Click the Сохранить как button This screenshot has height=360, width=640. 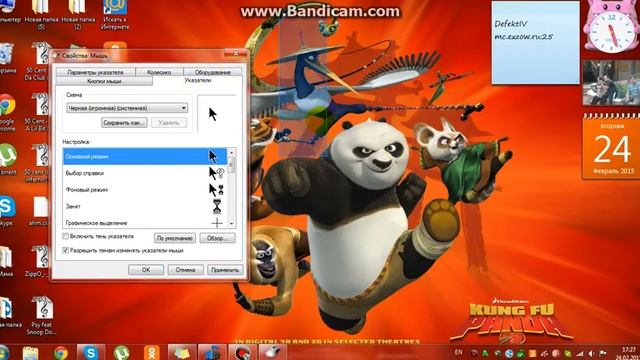click(124, 122)
